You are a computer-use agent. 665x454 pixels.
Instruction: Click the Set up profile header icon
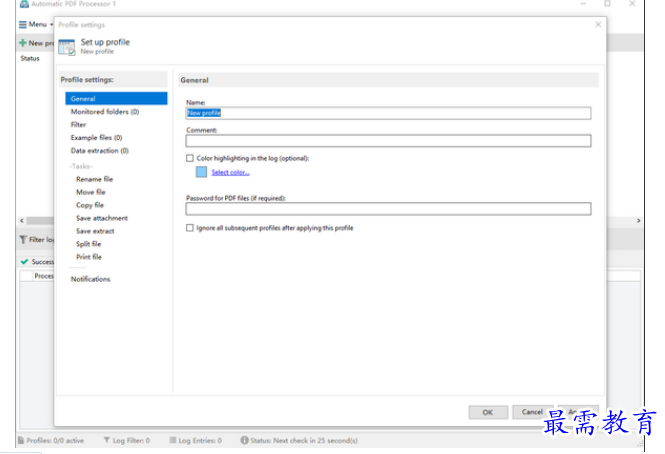pyautogui.click(x=67, y=47)
